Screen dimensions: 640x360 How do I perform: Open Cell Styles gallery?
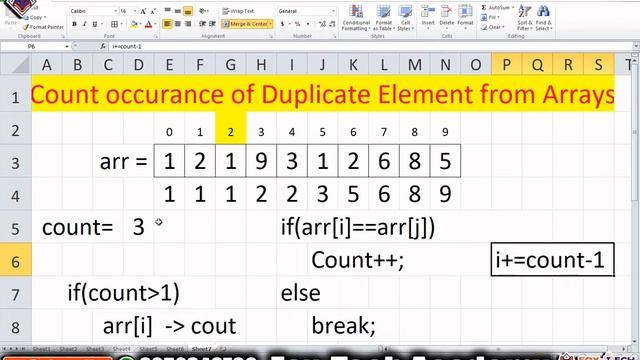click(405, 18)
